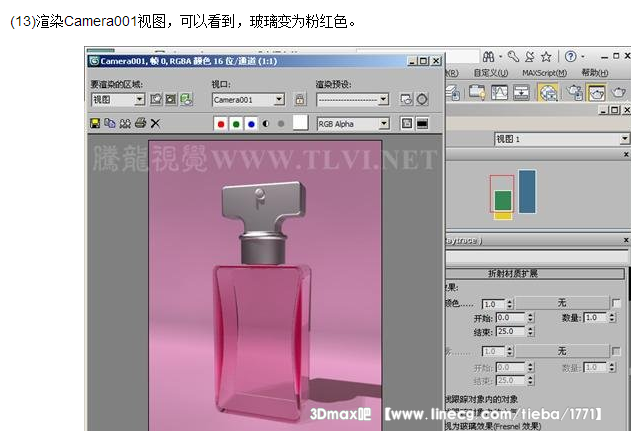Click the key subscription icon
The image size is (631, 431).
[513, 57]
